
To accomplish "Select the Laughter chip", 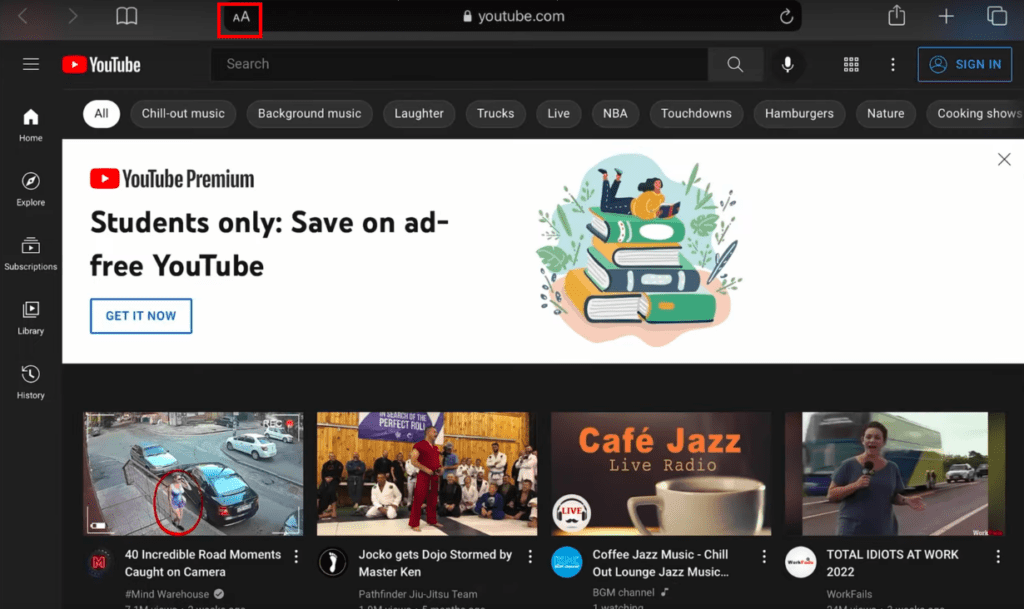I will (419, 114).
